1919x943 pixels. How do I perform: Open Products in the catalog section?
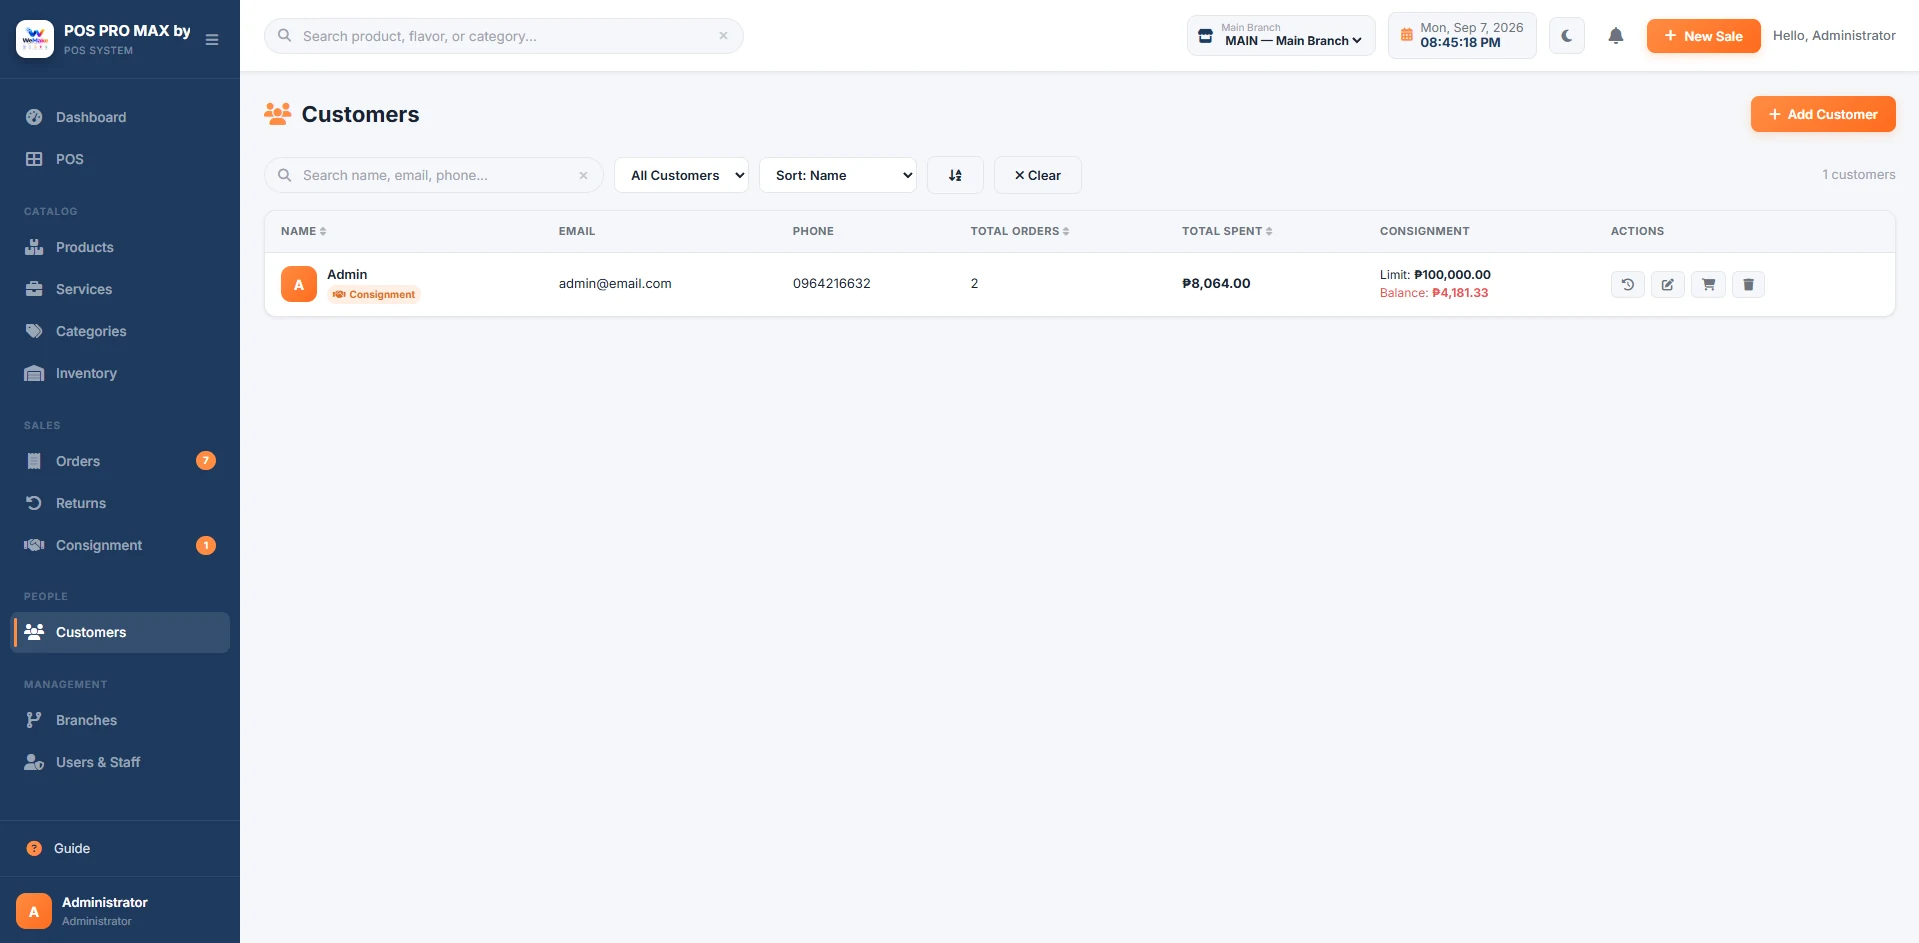[x=120, y=247]
